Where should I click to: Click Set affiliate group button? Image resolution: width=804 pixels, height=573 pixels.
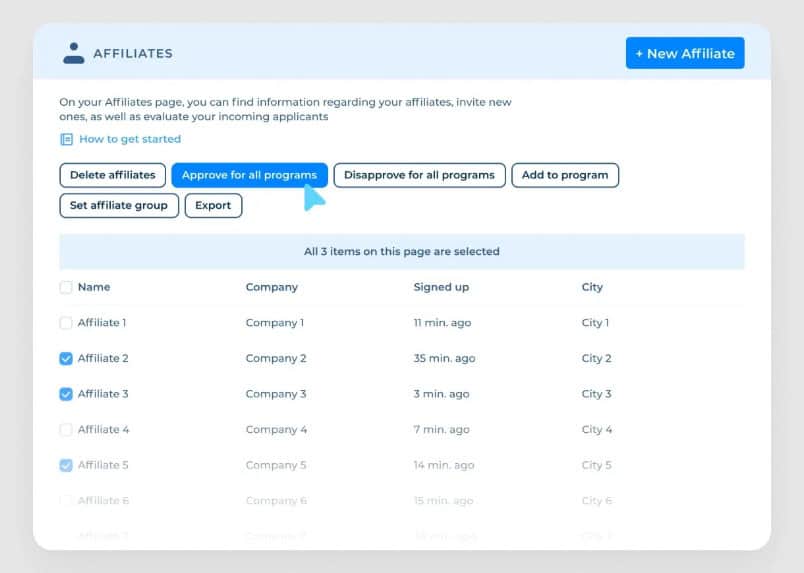pyautogui.click(x=119, y=205)
